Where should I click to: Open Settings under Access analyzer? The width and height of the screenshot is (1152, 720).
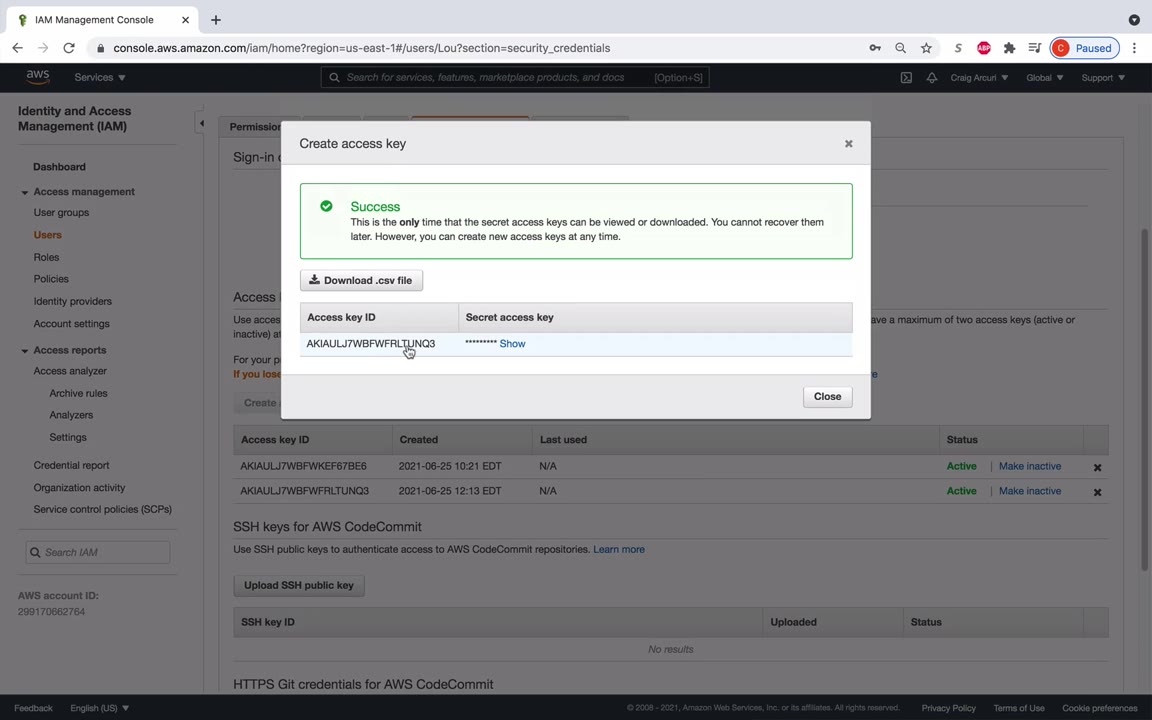click(x=68, y=437)
